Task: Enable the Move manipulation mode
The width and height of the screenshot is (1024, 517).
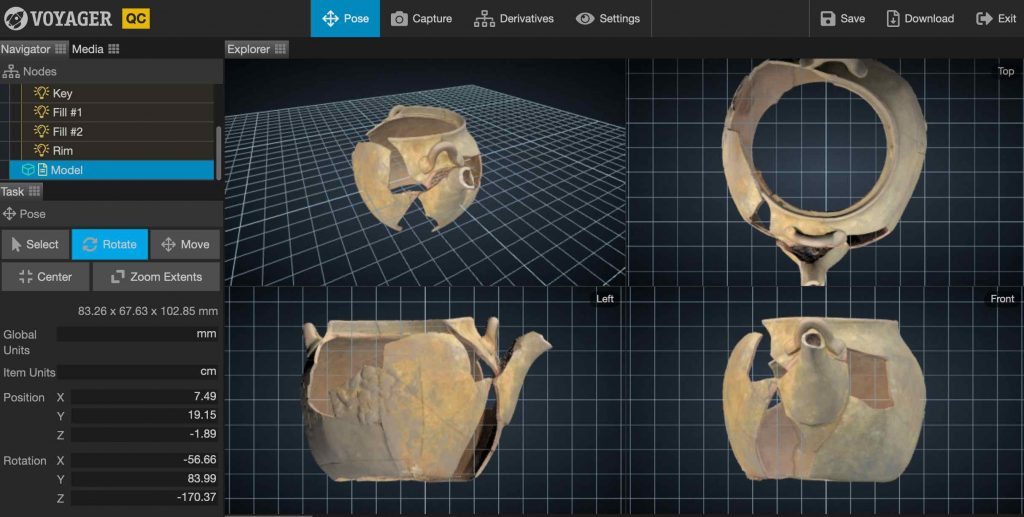Action: pyautogui.click(x=185, y=244)
